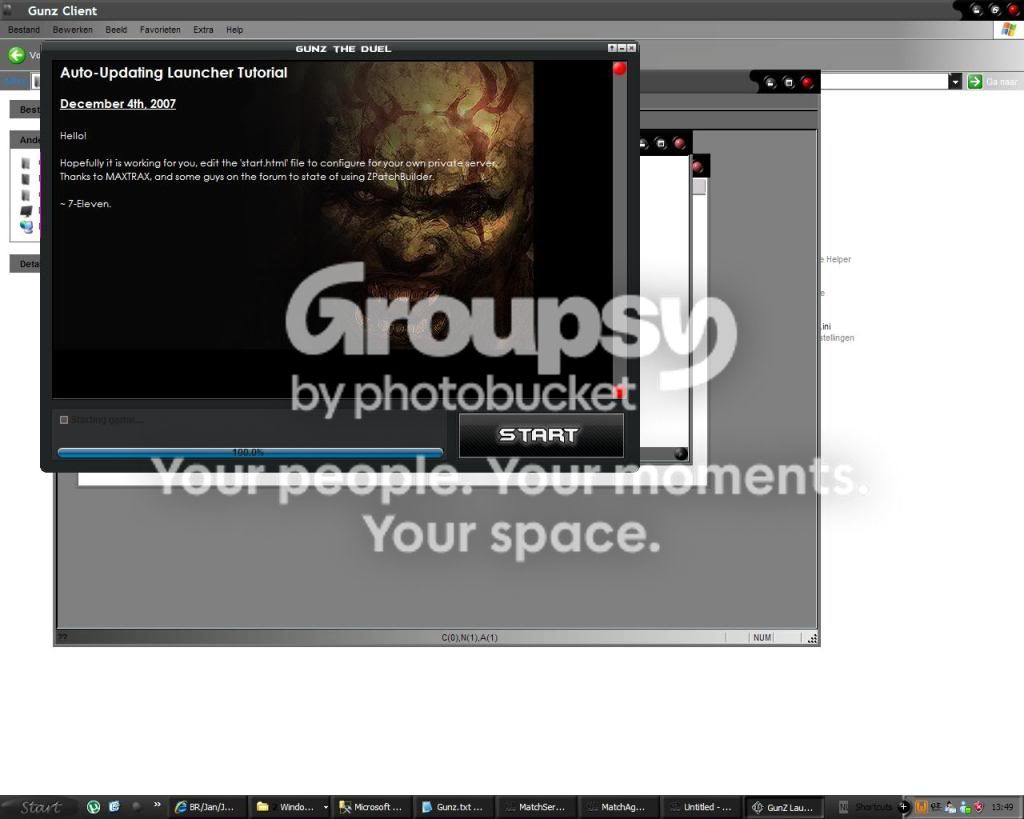Expand the quick launch chevron
The width and height of the screenshot is (1024, 819).
click(x=157, y=805)
